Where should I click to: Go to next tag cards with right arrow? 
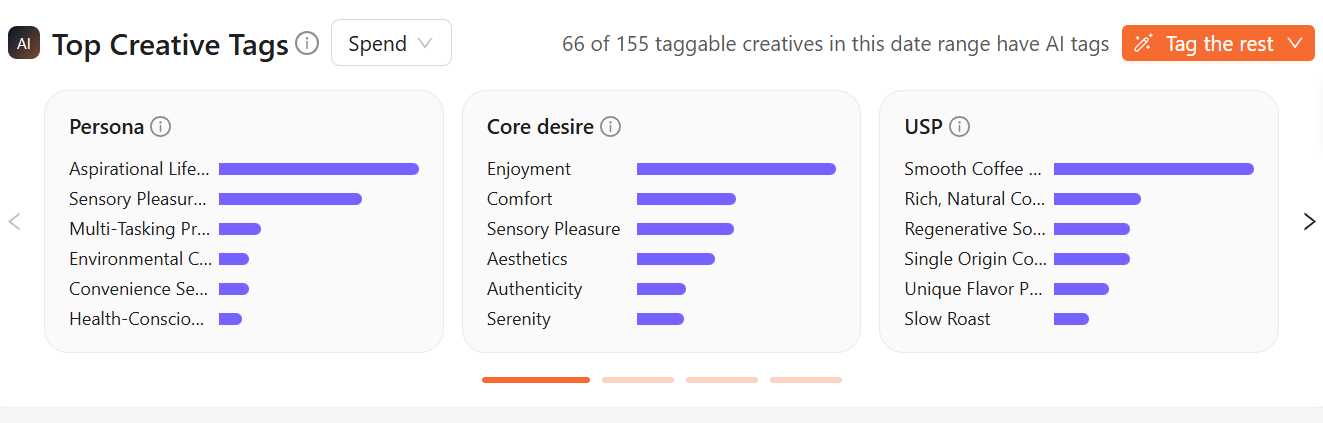(x=1309, y=221)
